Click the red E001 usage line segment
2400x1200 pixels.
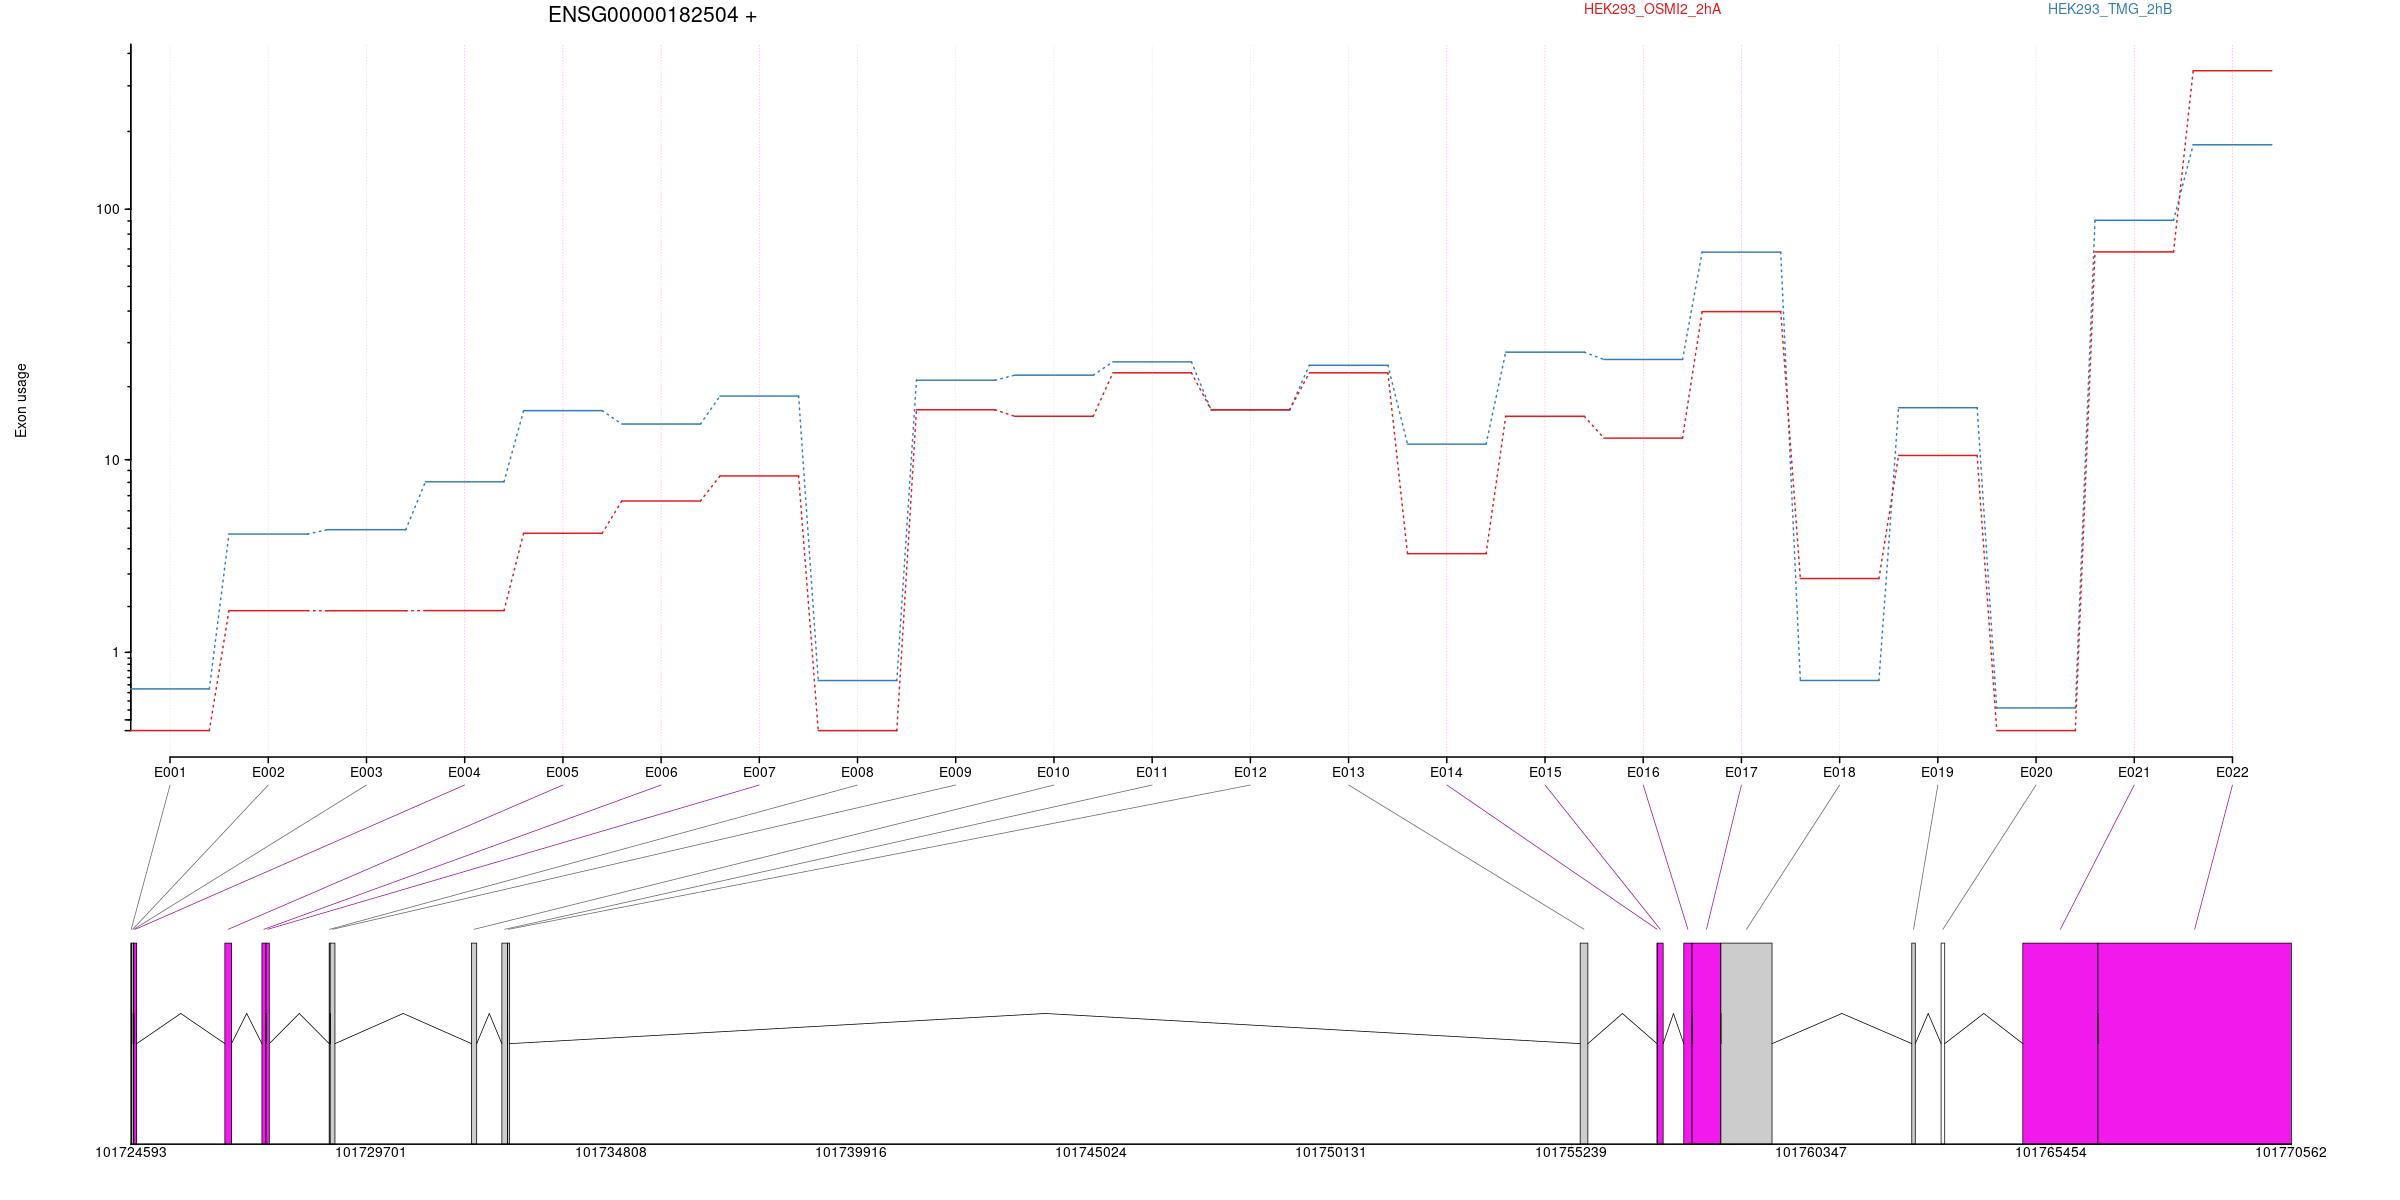coord(170,730)
